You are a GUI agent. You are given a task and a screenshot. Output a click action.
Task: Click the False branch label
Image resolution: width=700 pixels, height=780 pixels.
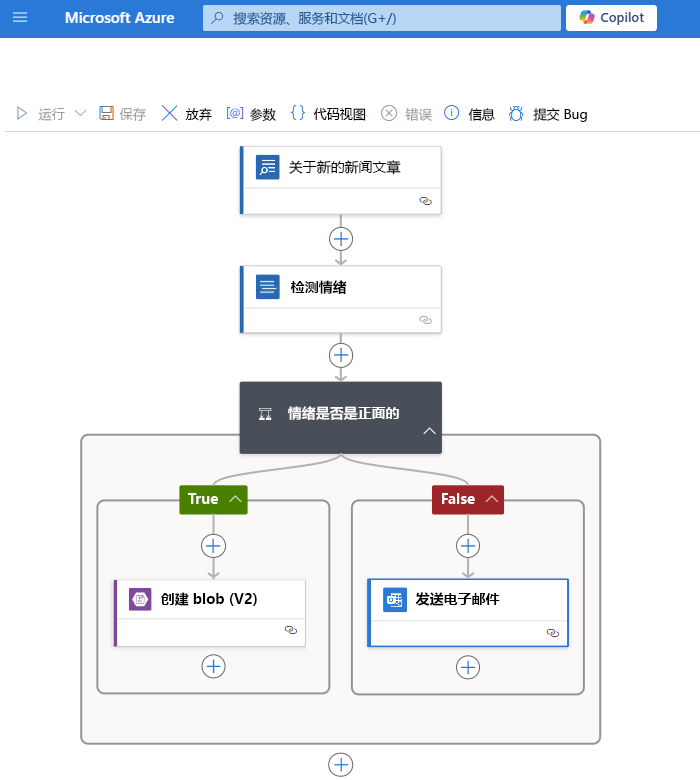(458, 499)
